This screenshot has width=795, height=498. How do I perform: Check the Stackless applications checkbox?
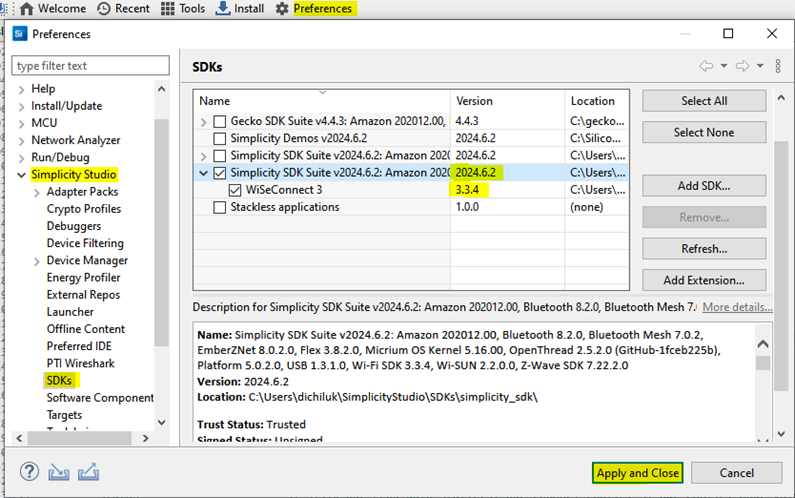coord(220,207)
